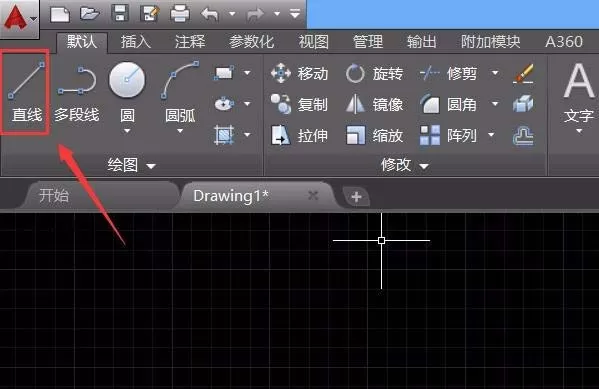Select the Polyline (多段线) tool
The image size is (599, 389).
[x=77, y=94]
